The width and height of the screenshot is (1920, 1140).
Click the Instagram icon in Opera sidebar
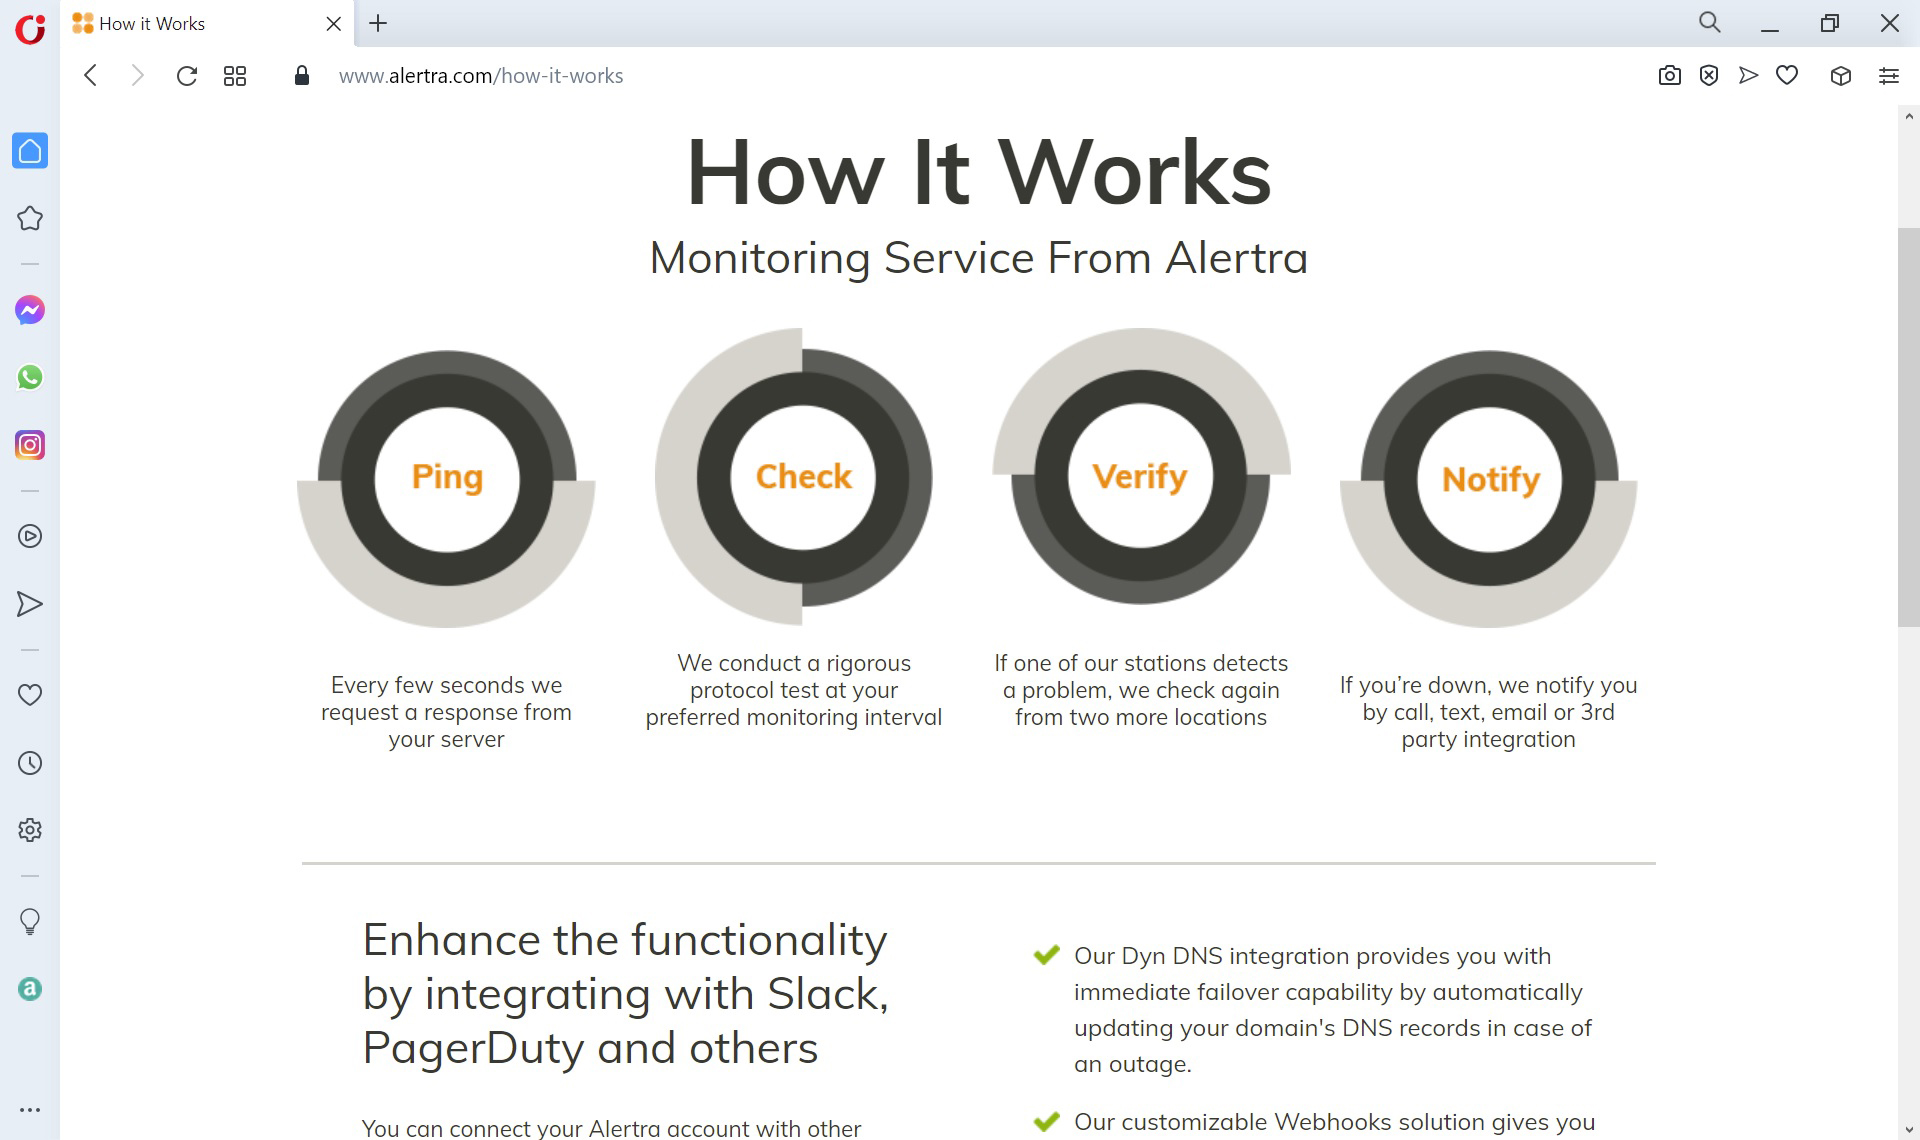(30, 444)
